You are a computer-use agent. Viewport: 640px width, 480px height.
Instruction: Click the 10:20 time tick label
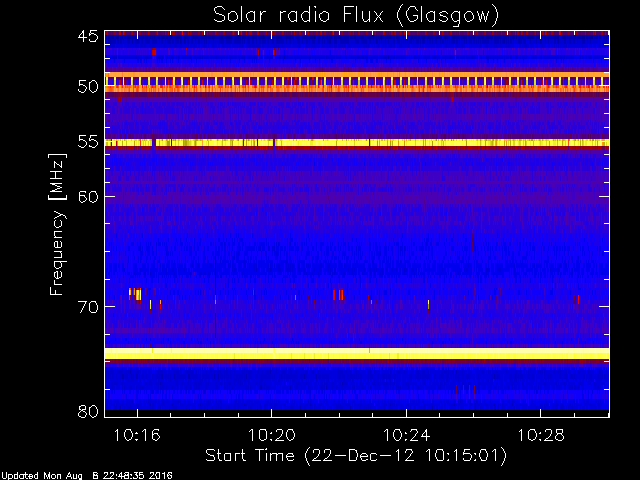pyautogui.click(x=272, y=435)
